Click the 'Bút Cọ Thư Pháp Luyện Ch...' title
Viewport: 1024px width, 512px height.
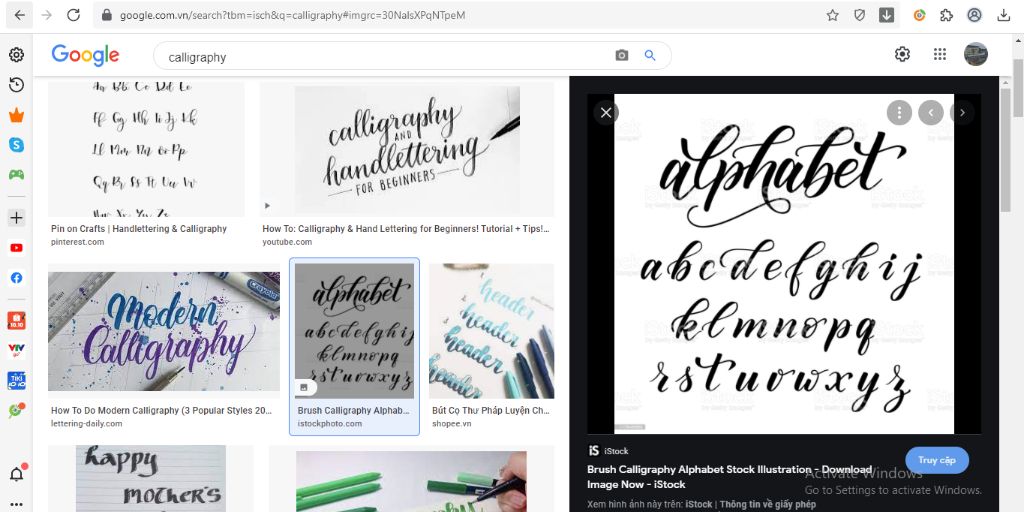(491, 411)
